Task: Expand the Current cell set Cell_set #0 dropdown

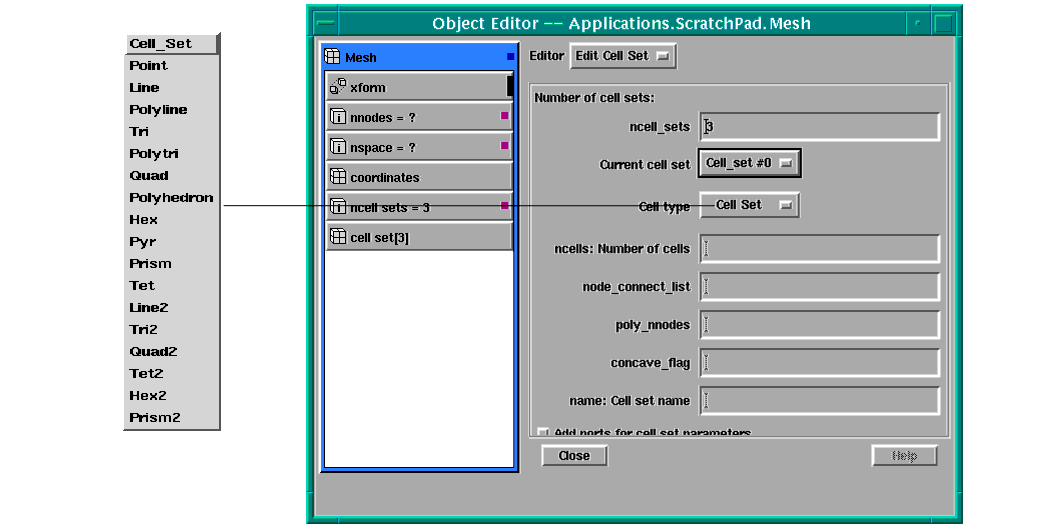Action: pyautogui.click(x=748, y=162)
